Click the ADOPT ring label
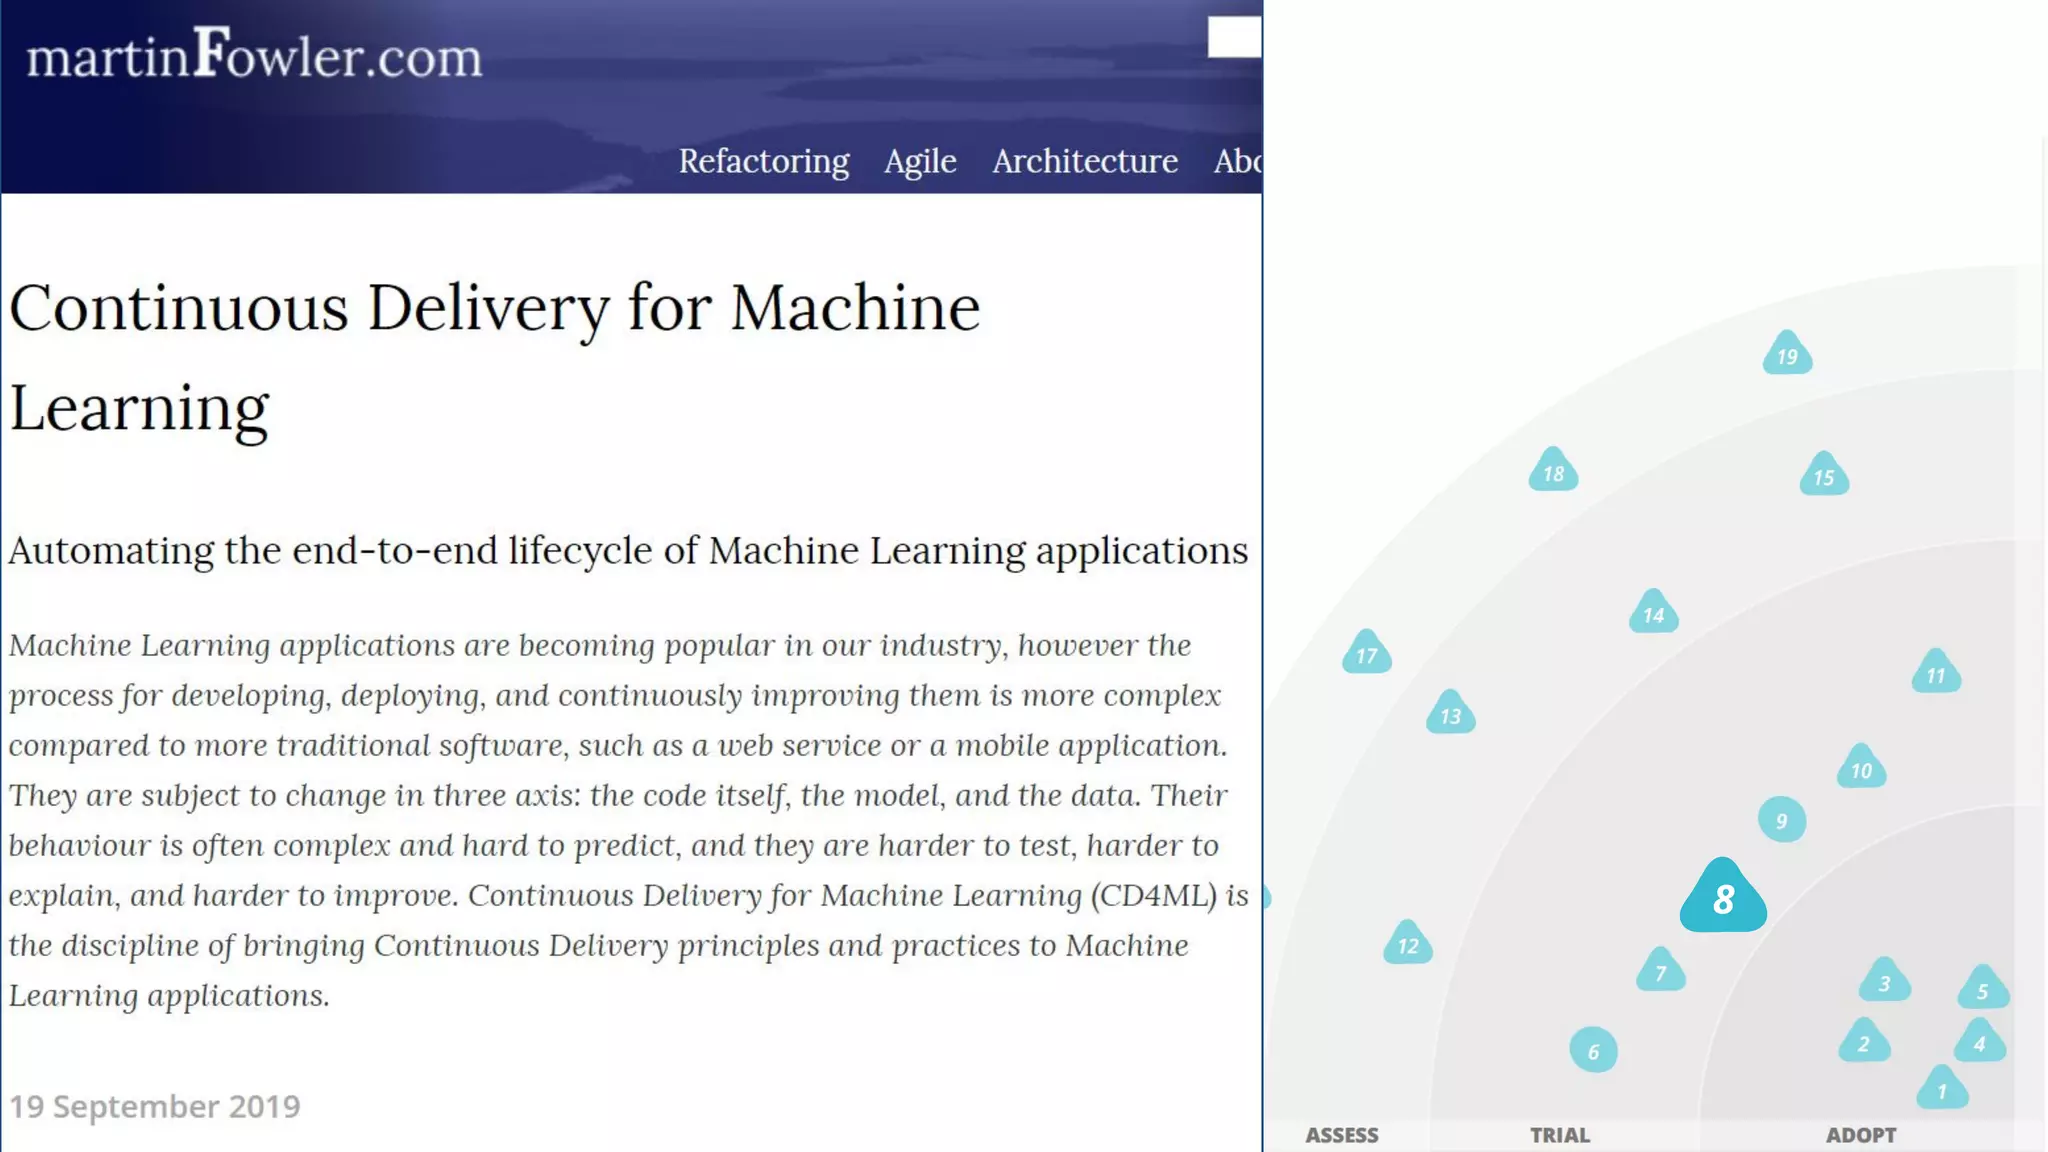 (1861, 1135)
